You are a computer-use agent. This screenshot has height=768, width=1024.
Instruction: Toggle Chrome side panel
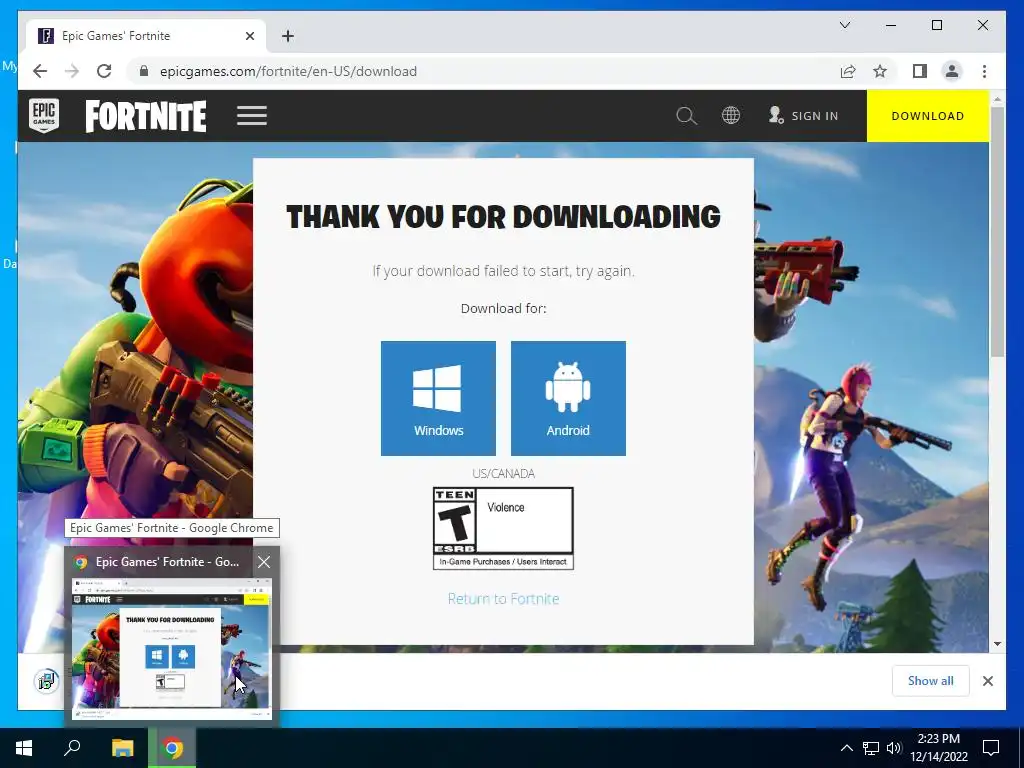point(920,71)
